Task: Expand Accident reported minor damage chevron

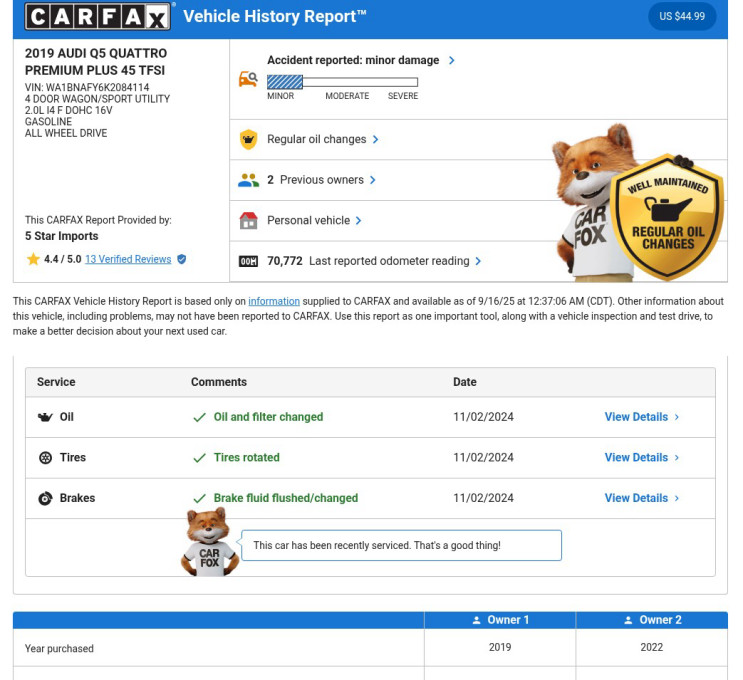Action: pyautogui.click(x=452, y=61)
